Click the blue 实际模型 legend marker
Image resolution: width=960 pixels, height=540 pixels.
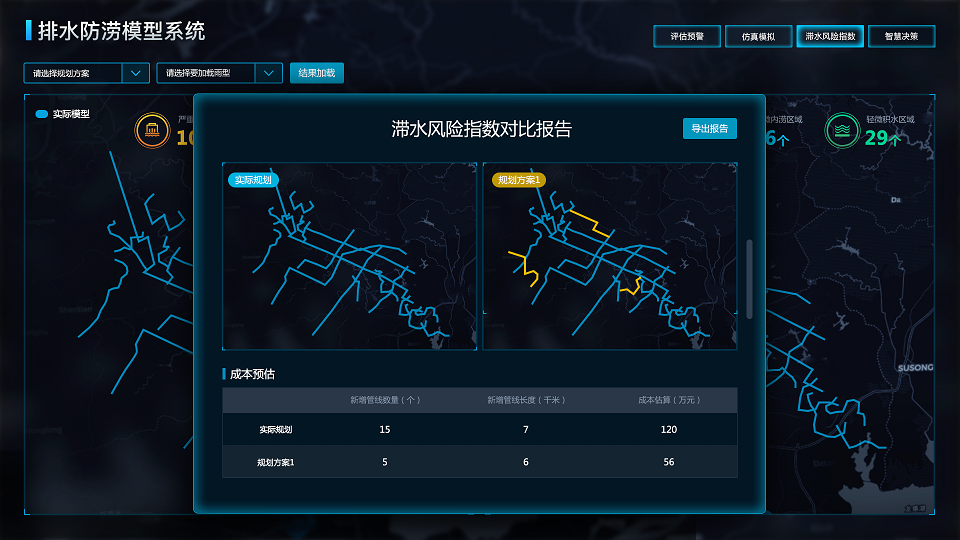pos(42,114)
